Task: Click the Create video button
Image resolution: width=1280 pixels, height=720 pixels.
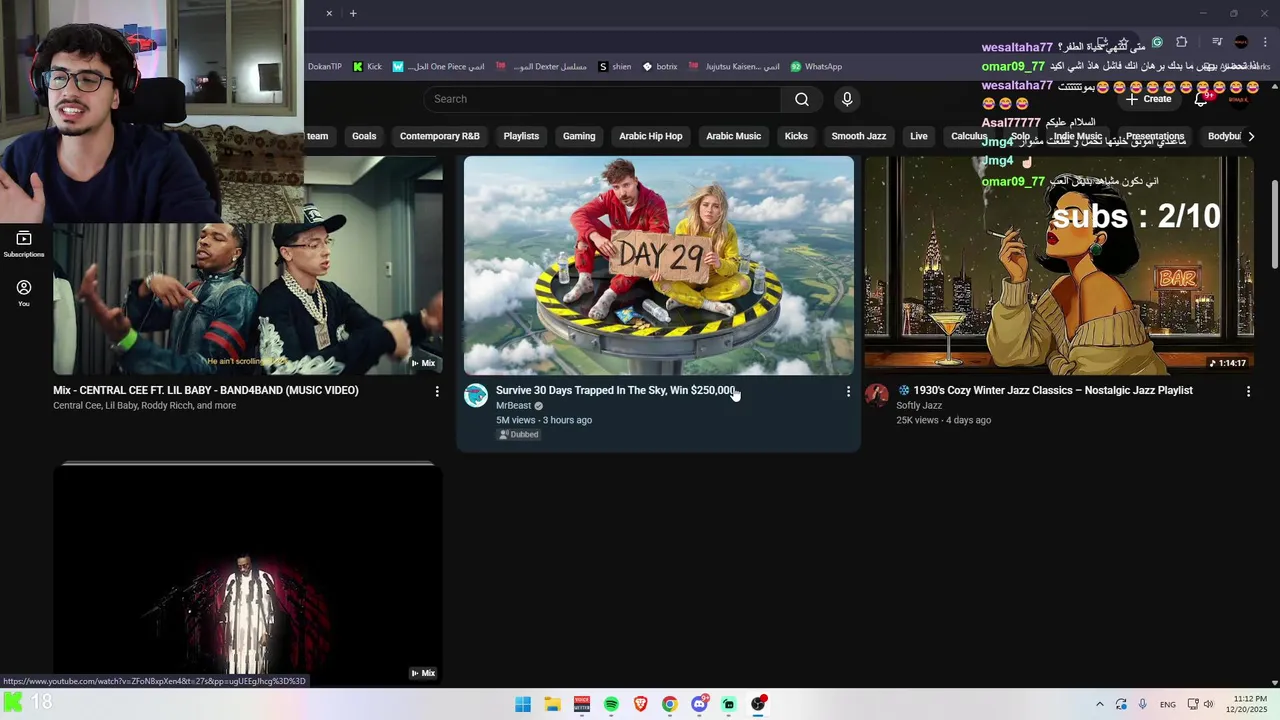Action: [x=1148, y=99]
